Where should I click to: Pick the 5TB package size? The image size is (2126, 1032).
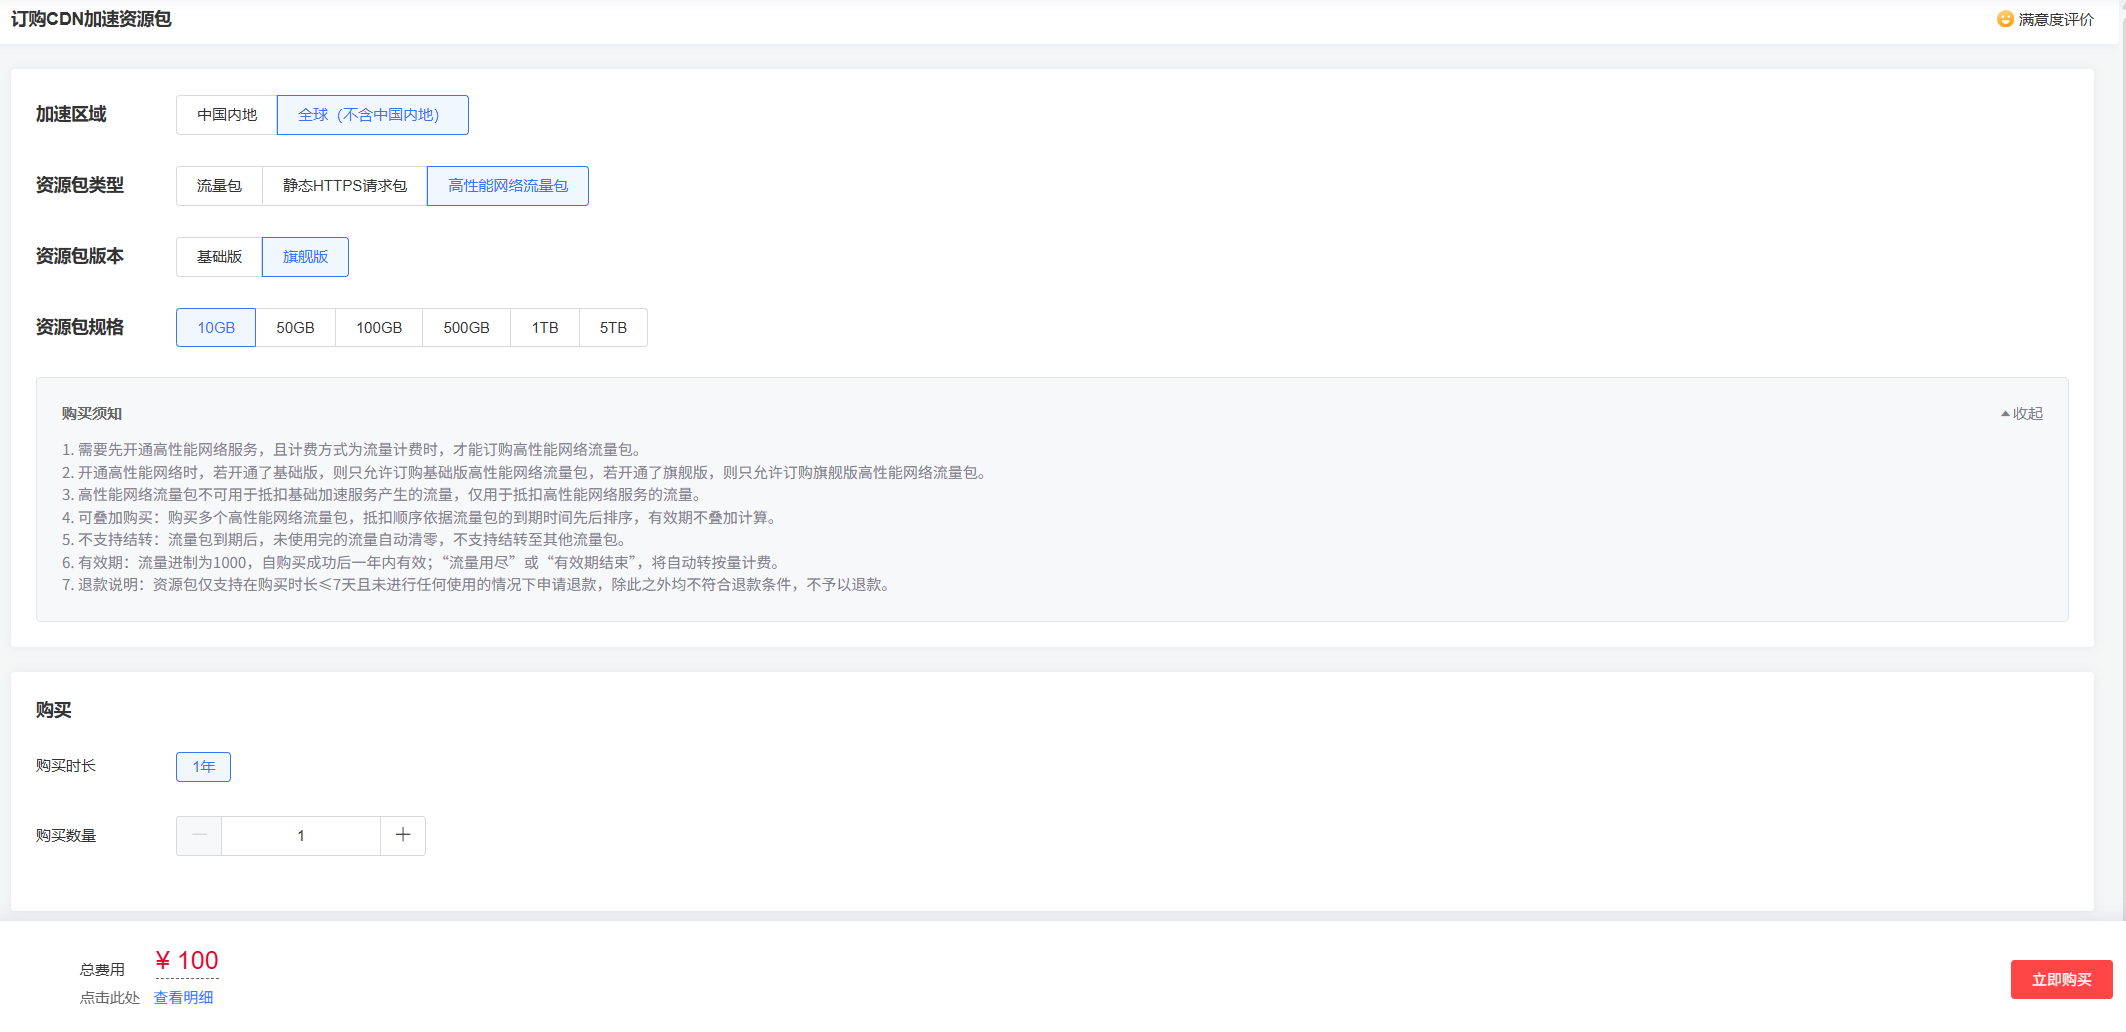613,328
